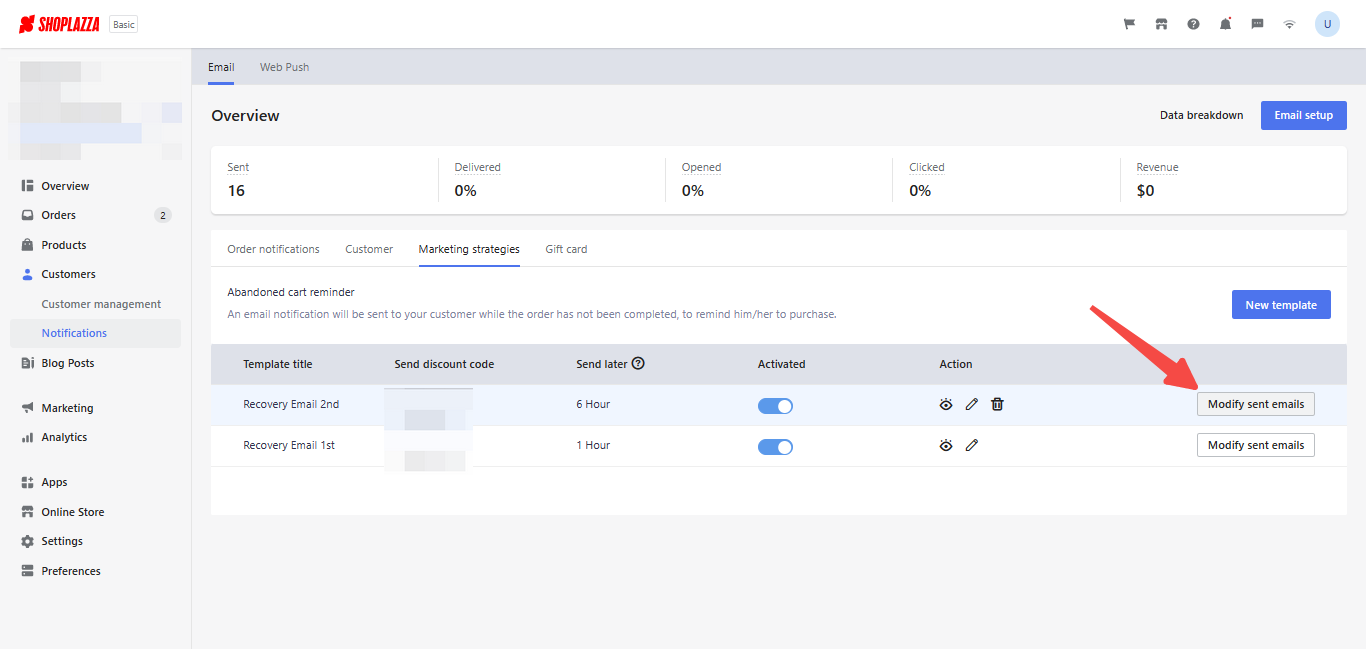Open the Data breakdown link

coord(1201,115)
